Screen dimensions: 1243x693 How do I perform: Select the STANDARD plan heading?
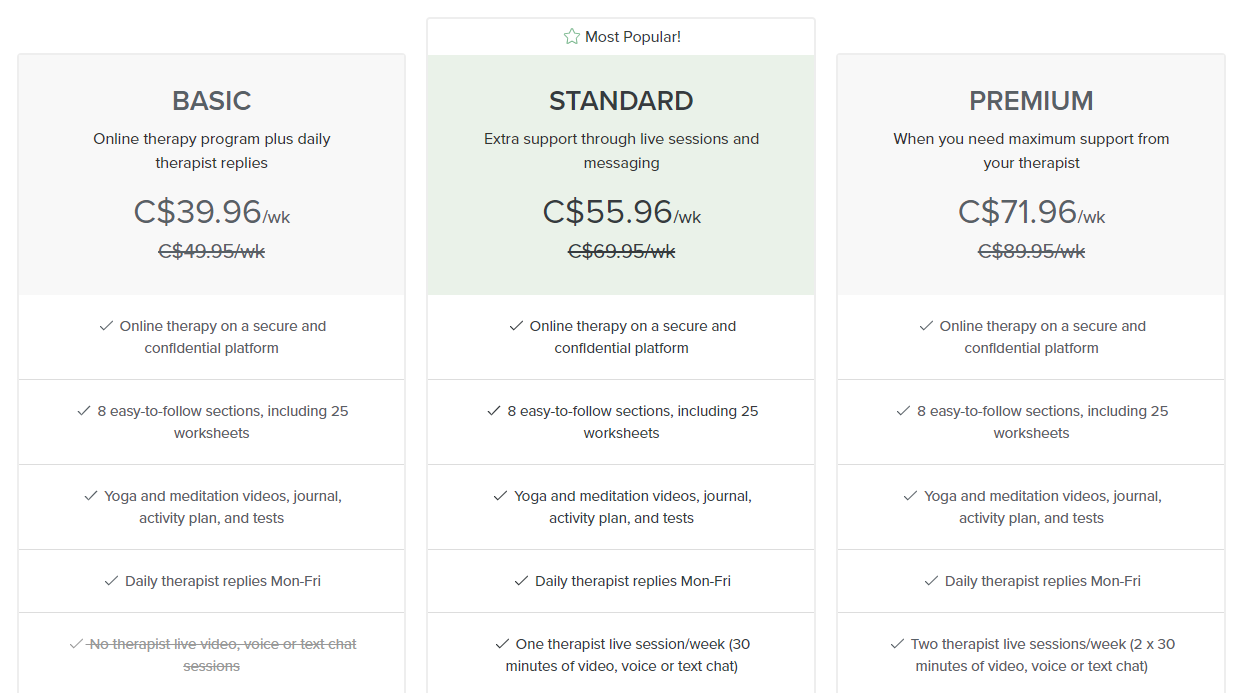621,101
